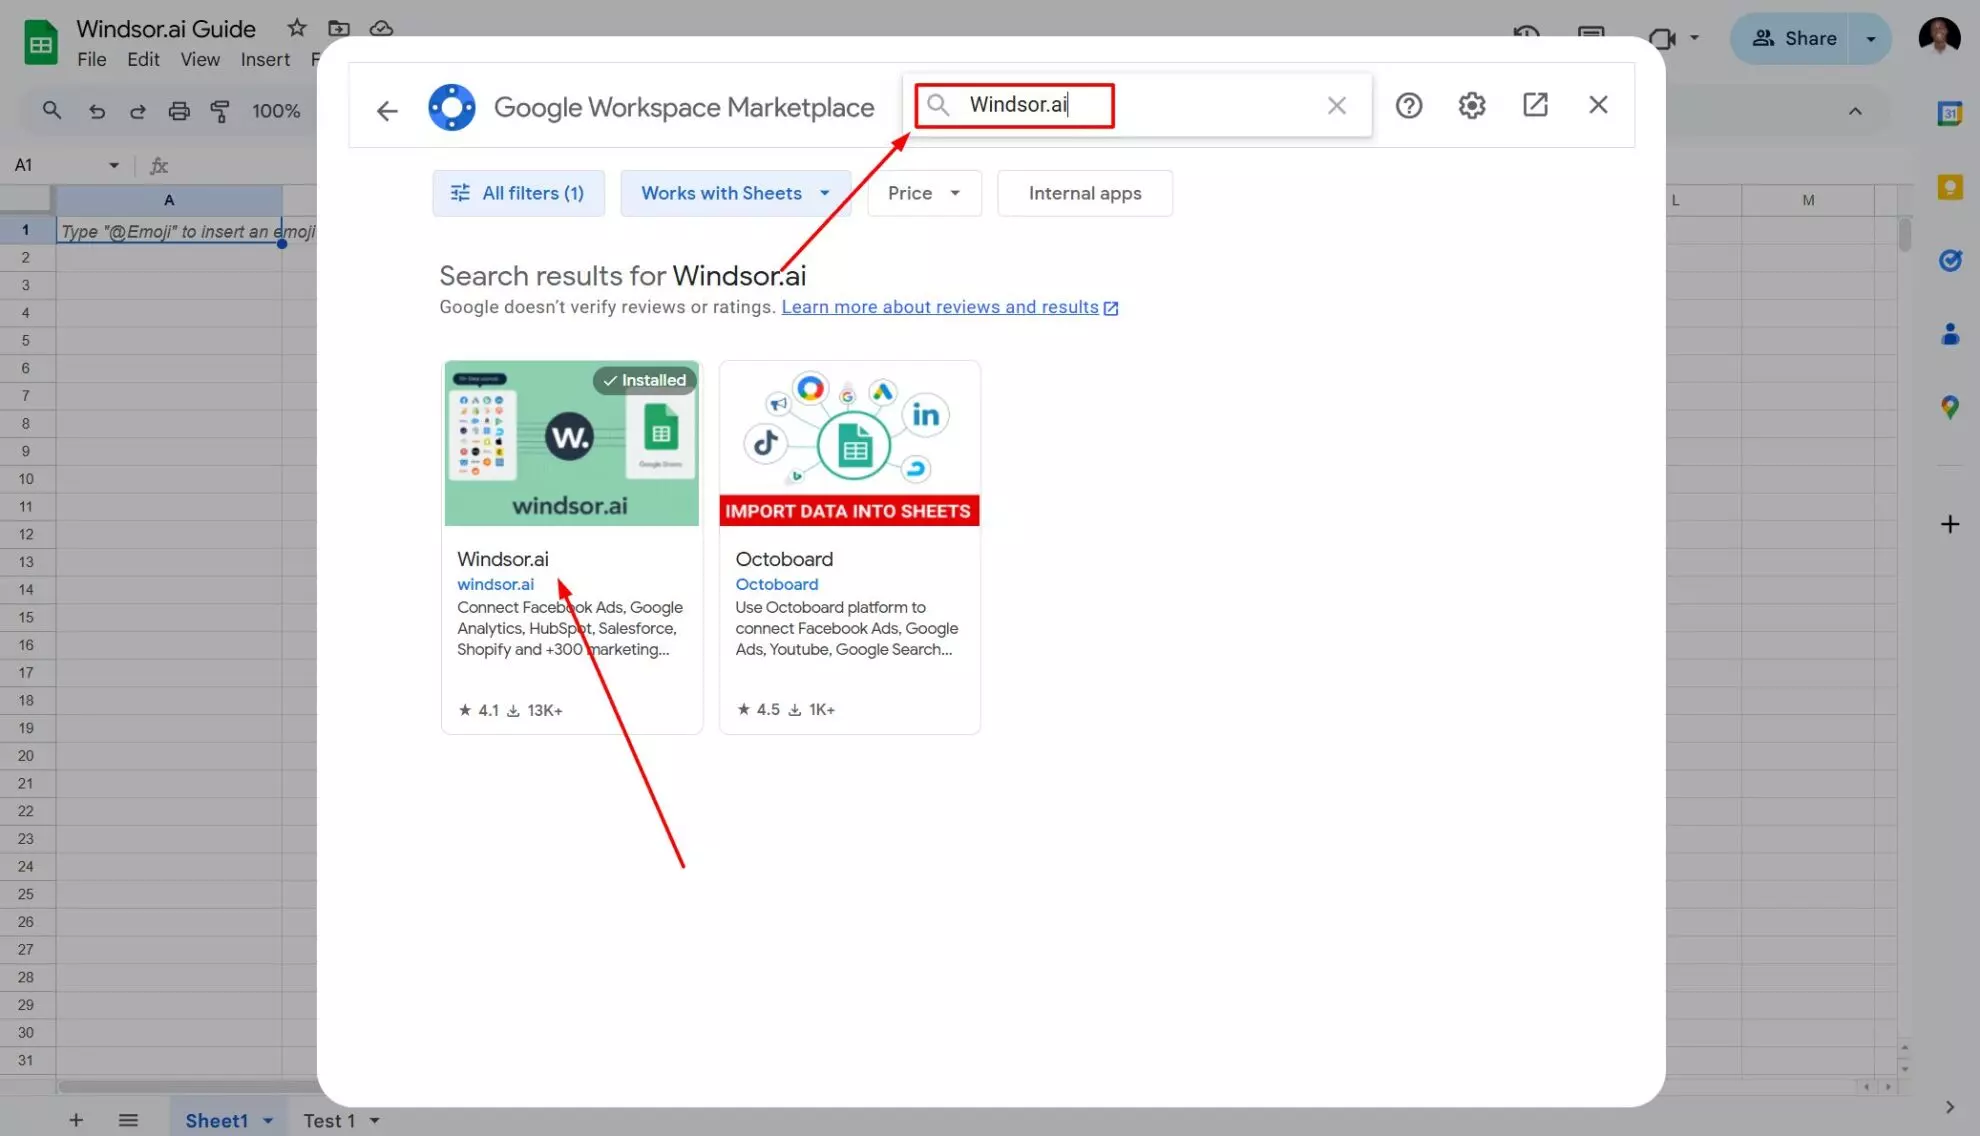Click the Installed badge on Windsor.ai

click(644, 380)
